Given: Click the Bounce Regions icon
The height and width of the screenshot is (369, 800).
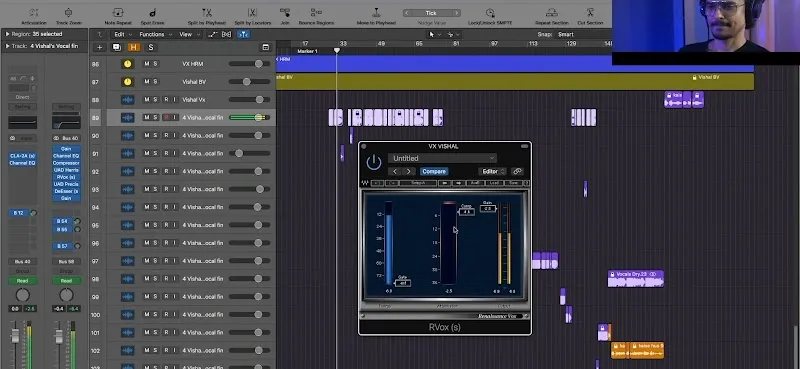Looking at the screenshot, I should click(x=316, y=13).
